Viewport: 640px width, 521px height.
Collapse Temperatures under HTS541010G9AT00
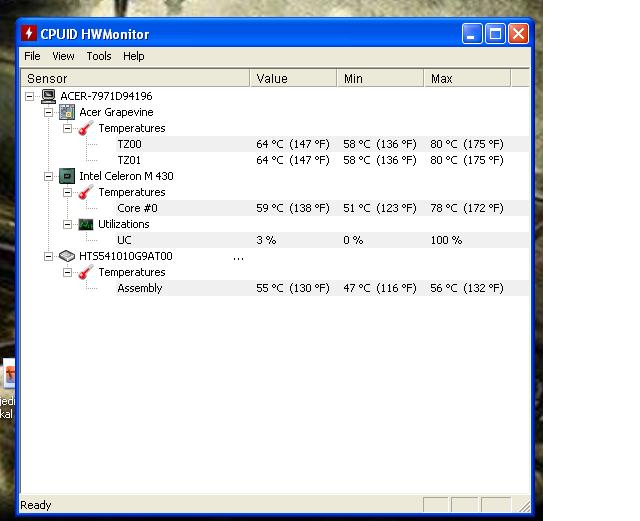(x=68, y=272)
